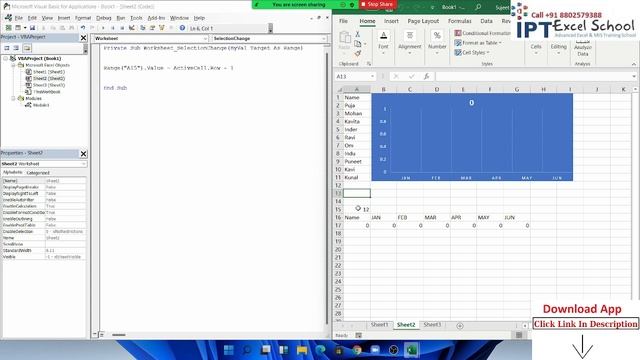Open the Properties Window toolbar icon
The height and width of the screenshot is (360, 640).
point(152,28)
